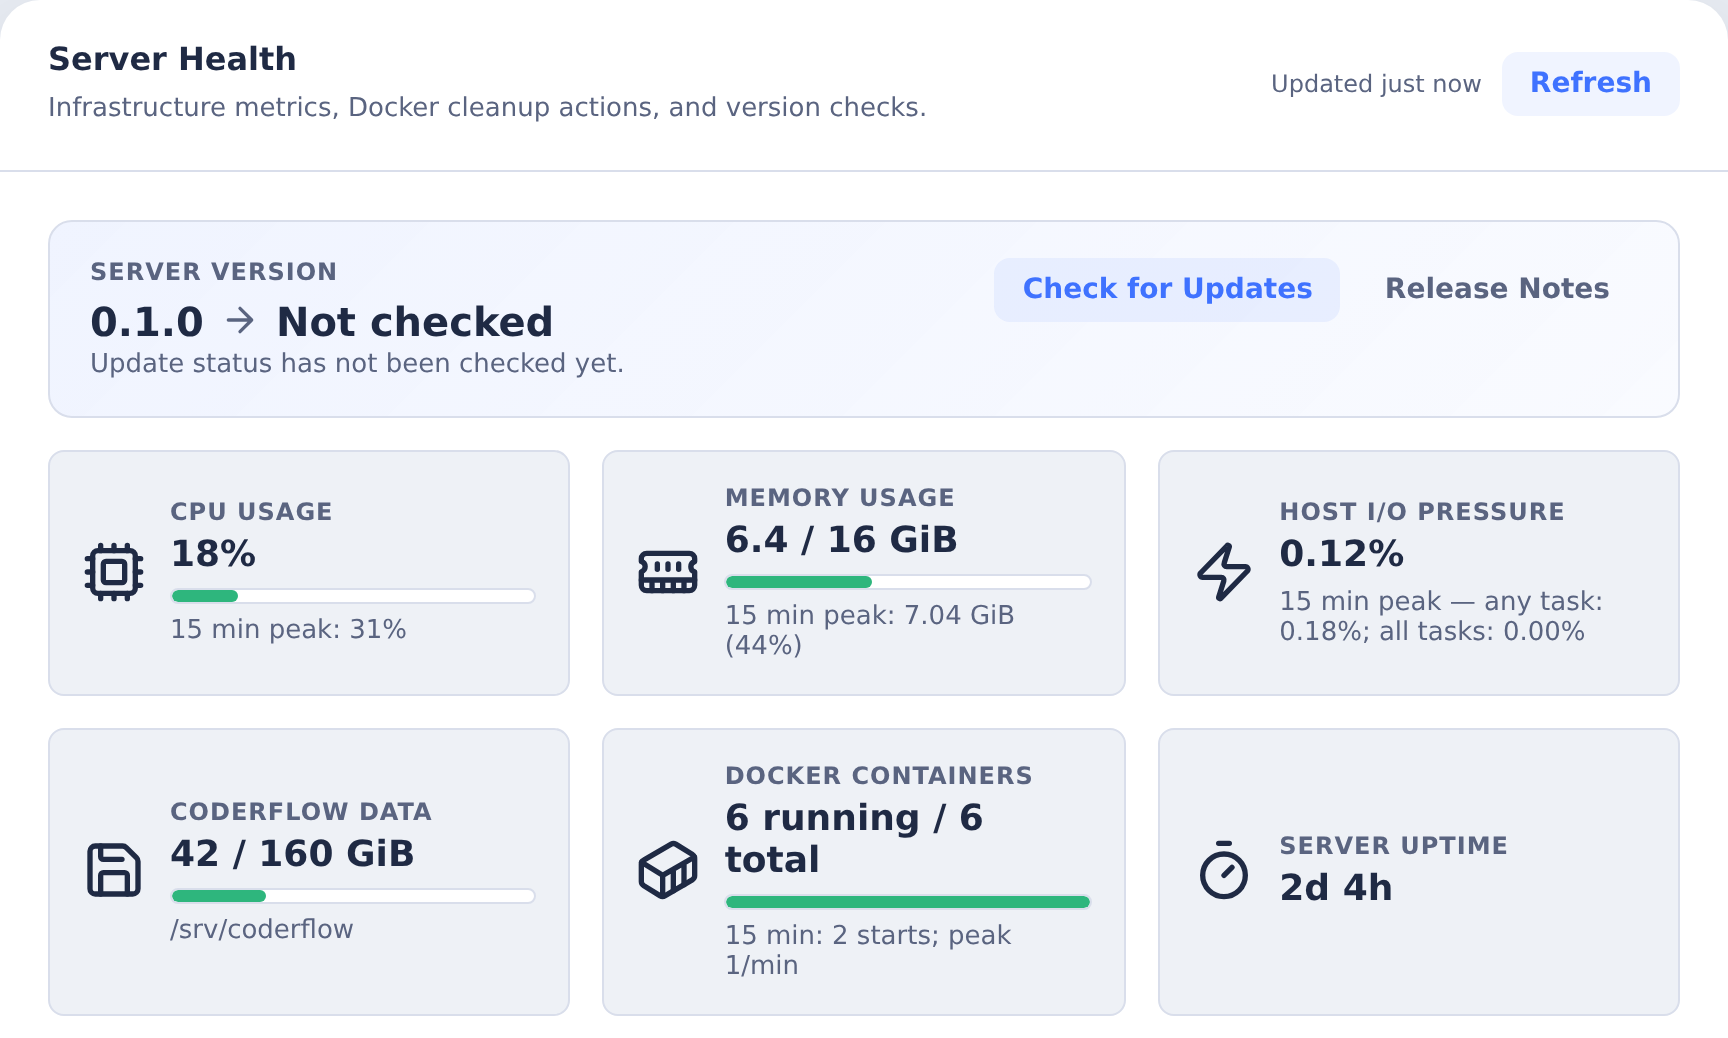The height and width of the screenshot is (1038, 1728).
Task: Click the Memory usage progress bar
Action: (x=908, y=582)
